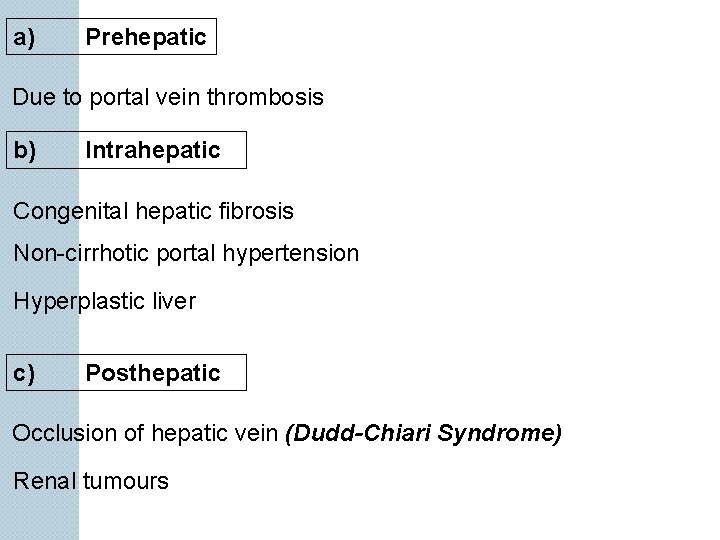
Task: Click 'Due to portal vein thrombosis' text
Action: [x=168, y=97]
